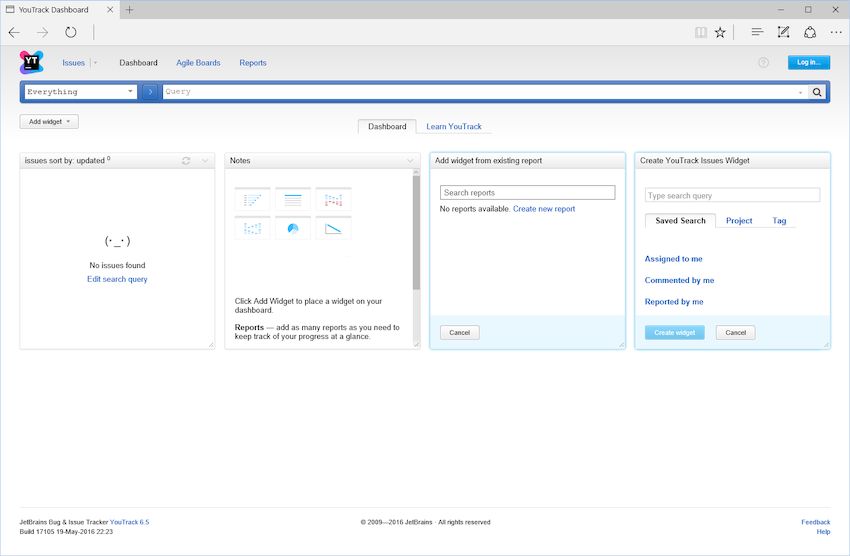Open the Feedback link

point(815,522)
